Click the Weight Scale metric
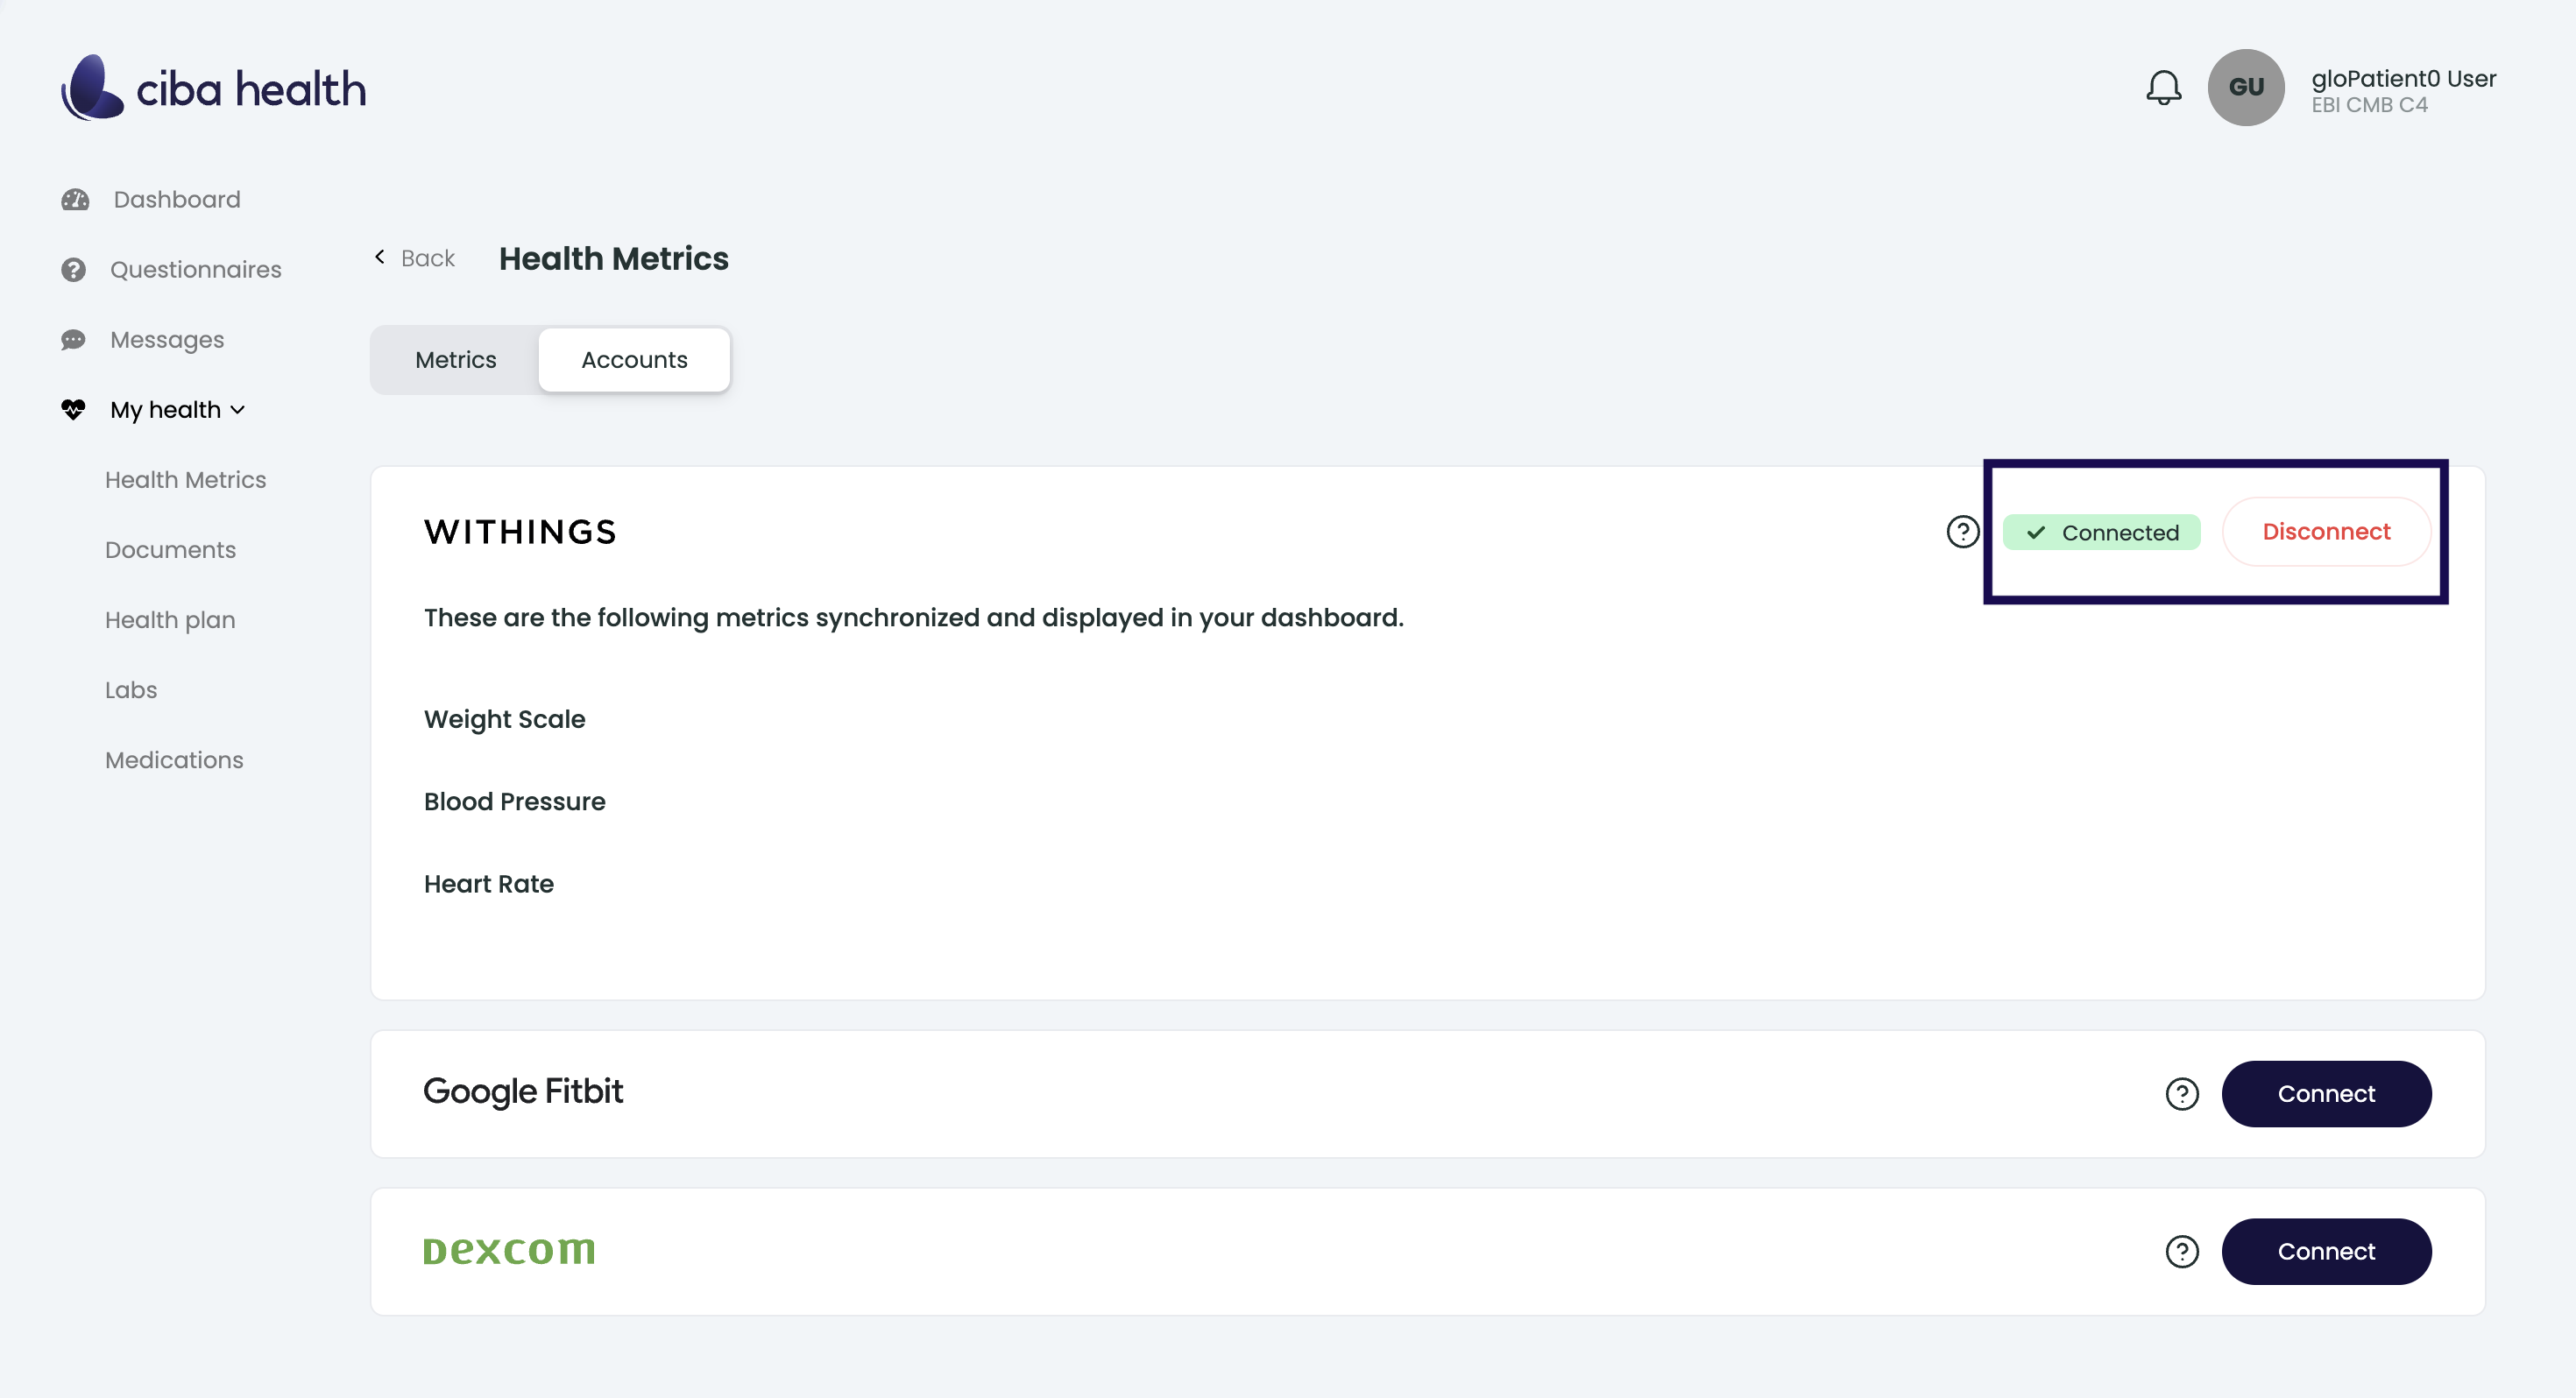Image resolution: width=2576 pixels, height=1398 pixels. pyautogui.click(x=505, y=719)
